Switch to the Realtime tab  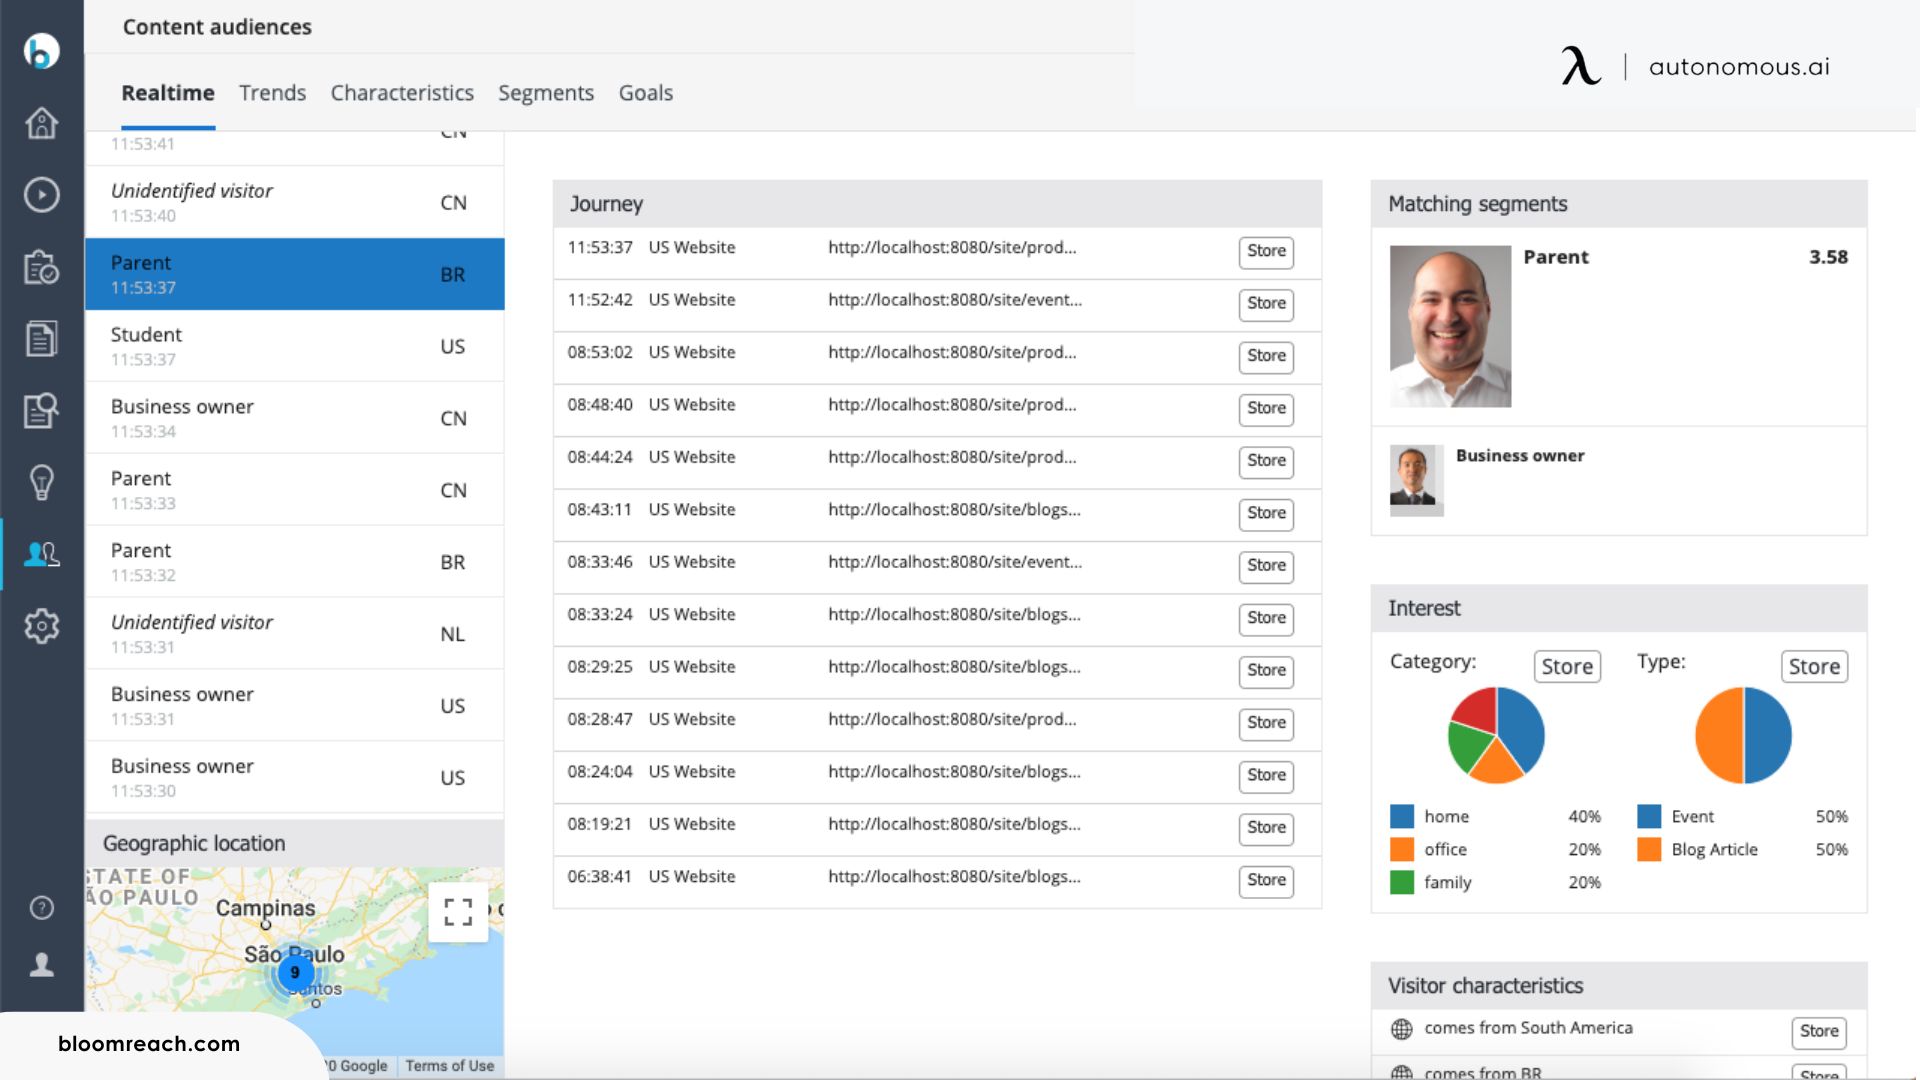click(x=168, y=93)
